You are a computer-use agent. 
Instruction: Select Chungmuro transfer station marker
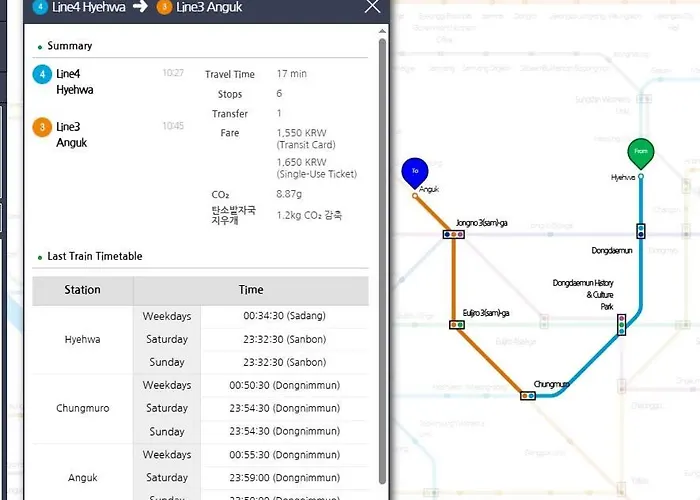pyautogui.click(x=528, y=396)
